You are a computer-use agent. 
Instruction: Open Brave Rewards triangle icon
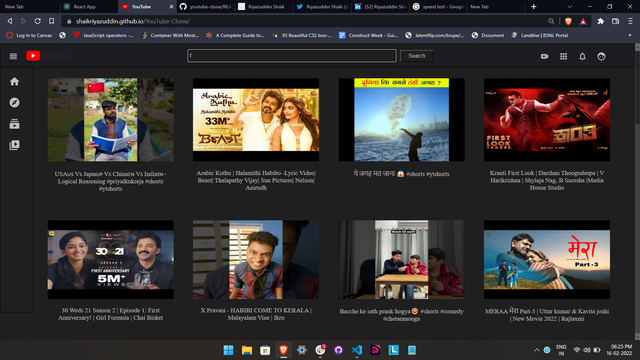pos(583,21)
